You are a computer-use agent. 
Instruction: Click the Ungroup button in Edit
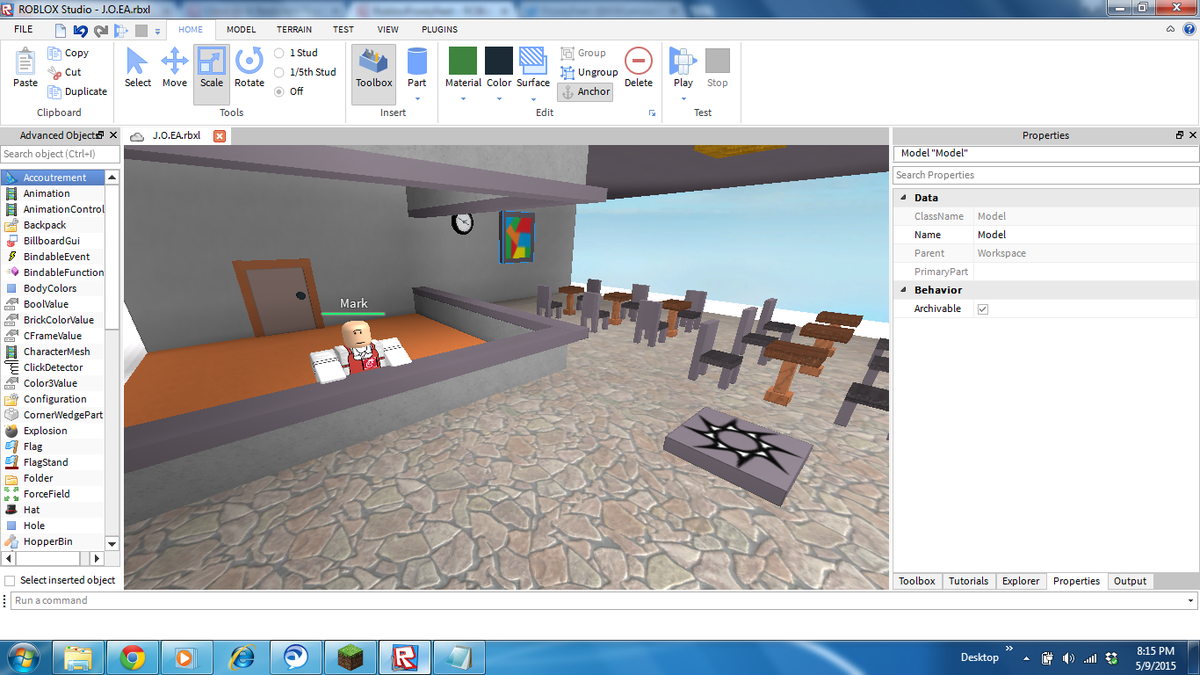tap(589, 72)
